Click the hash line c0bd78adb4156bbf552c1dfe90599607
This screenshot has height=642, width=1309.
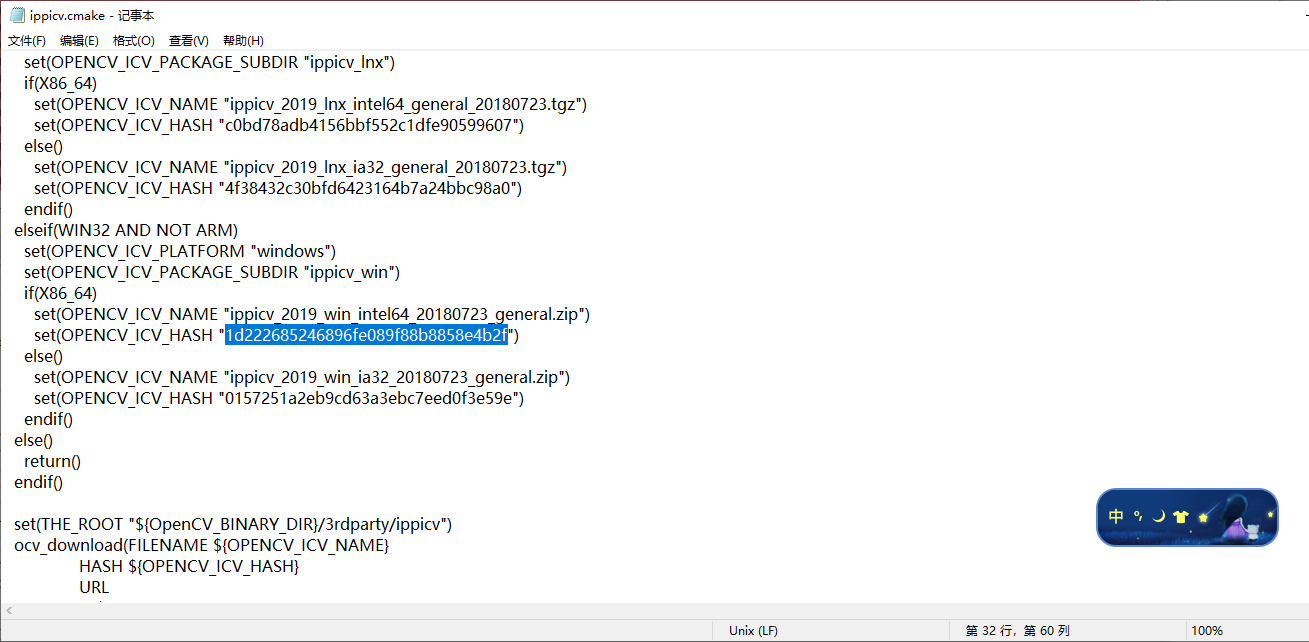(x=279, y=125)
